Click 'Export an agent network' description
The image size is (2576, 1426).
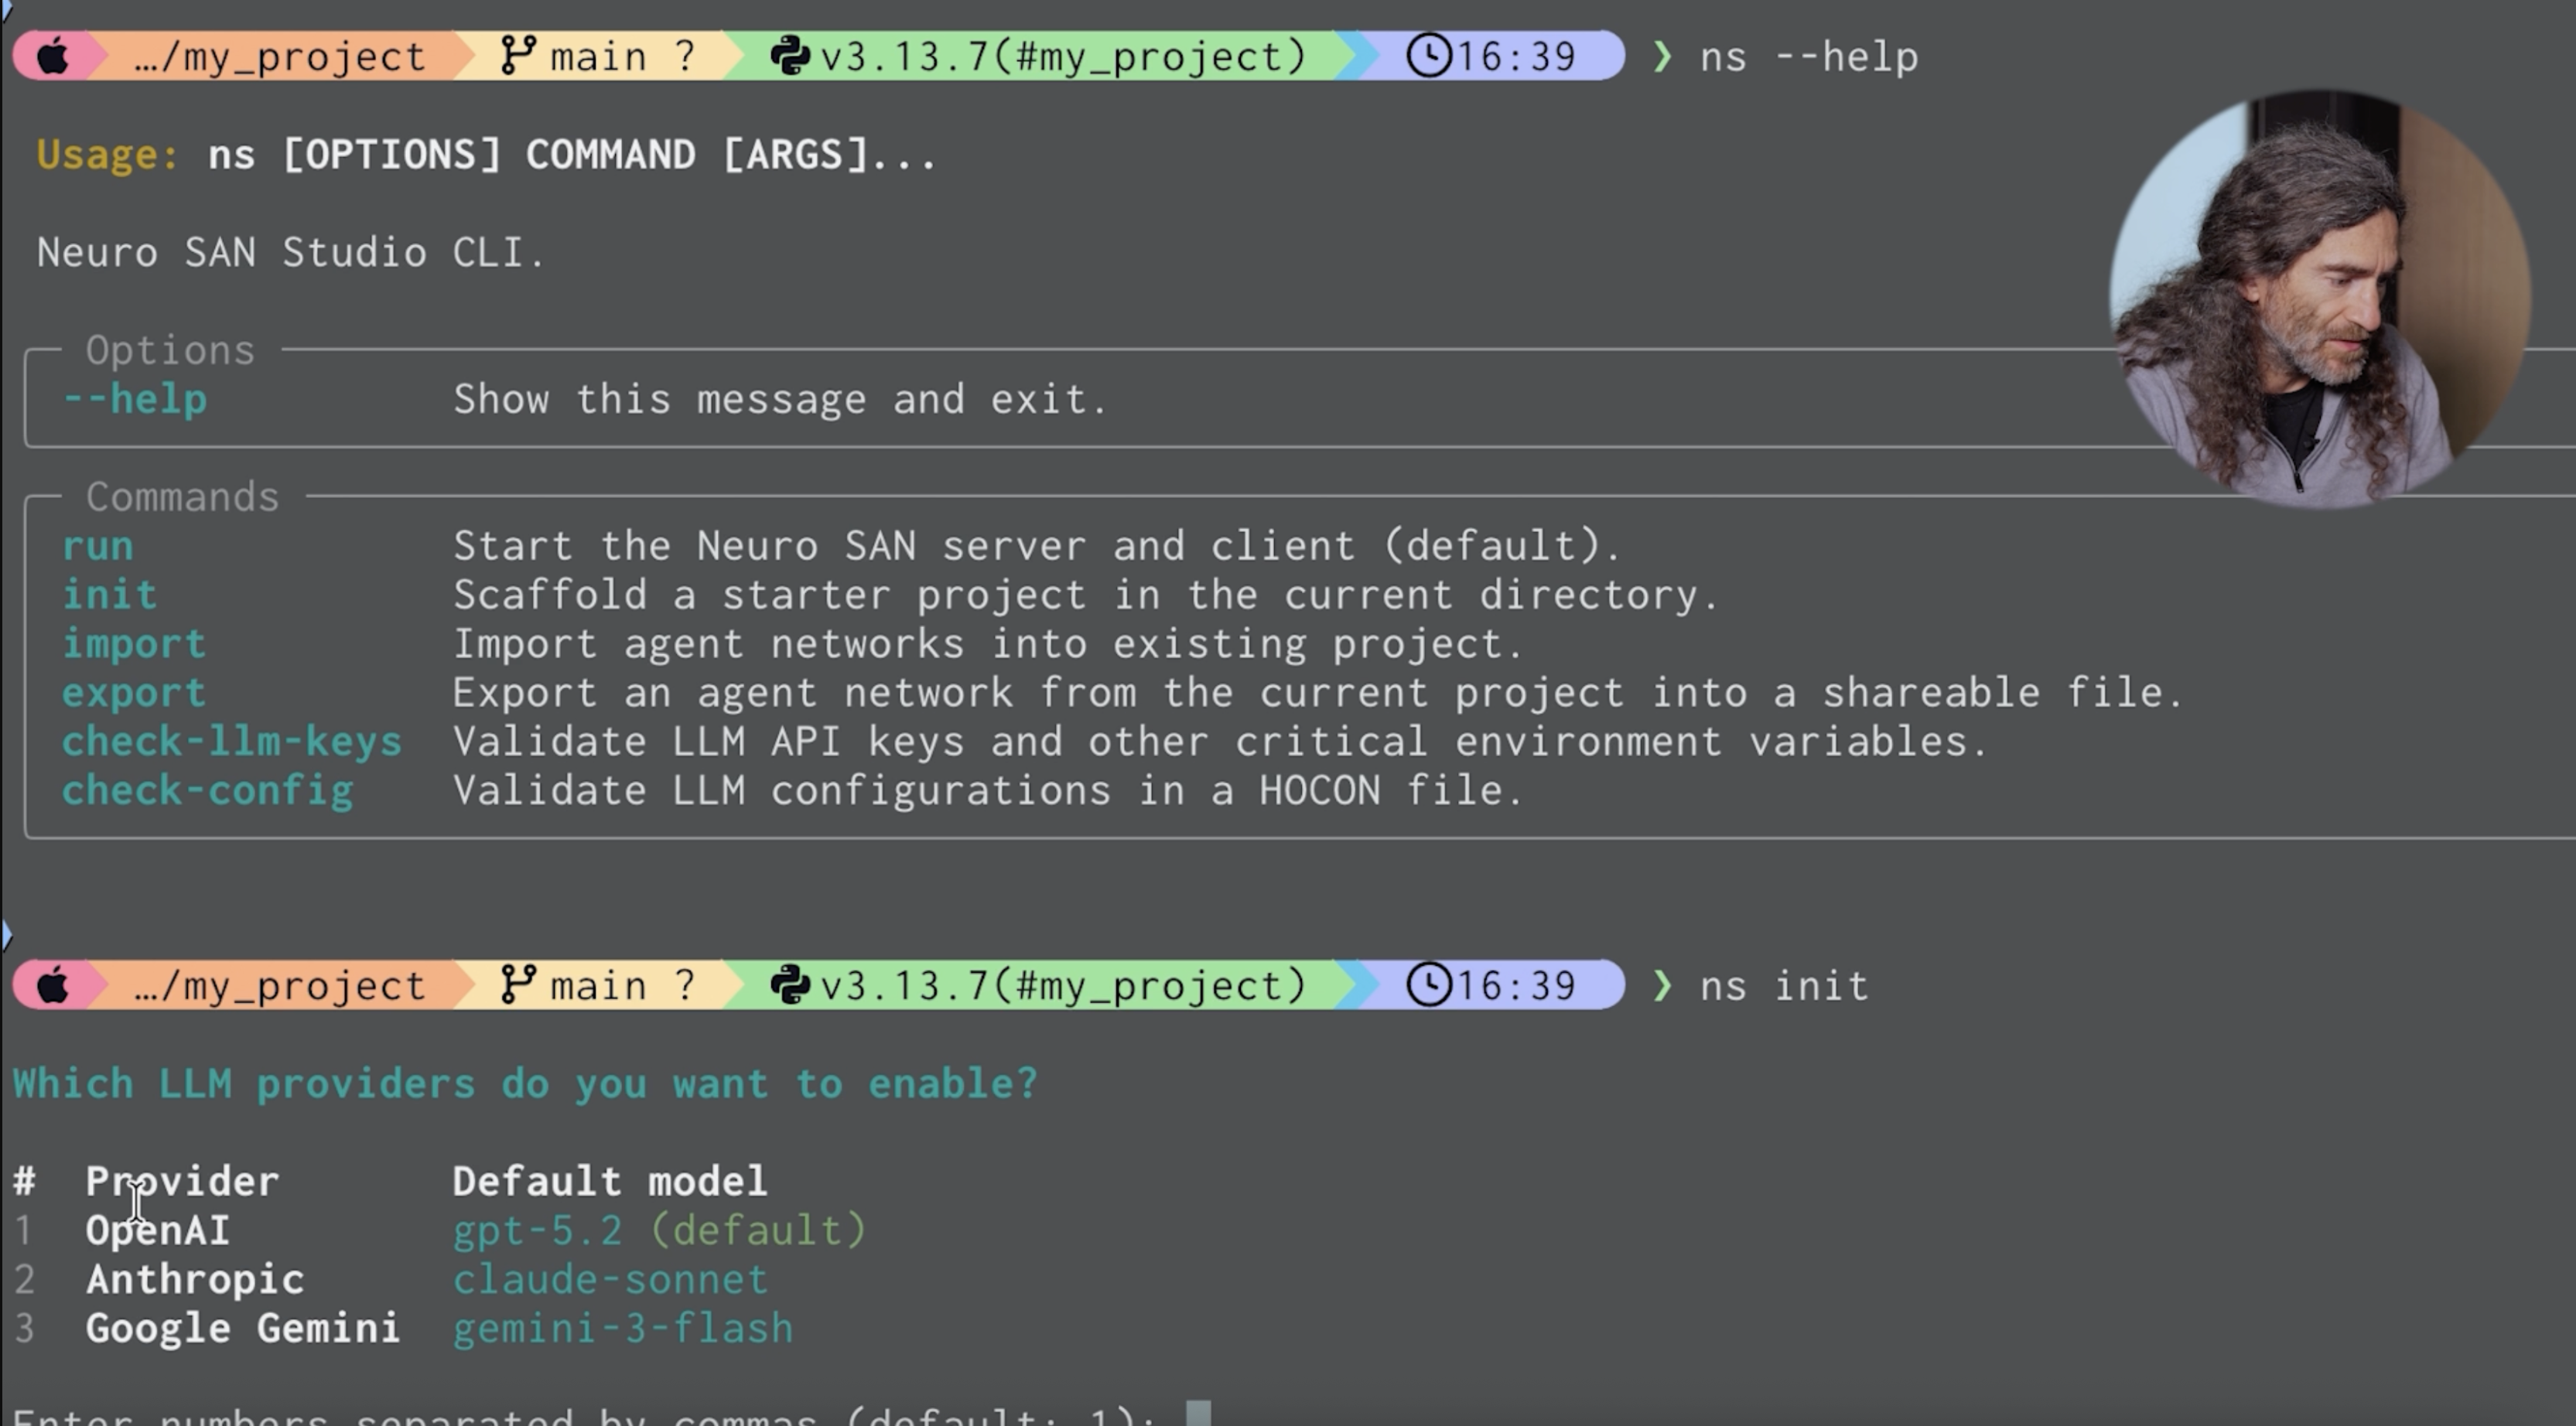(1318, 693)
